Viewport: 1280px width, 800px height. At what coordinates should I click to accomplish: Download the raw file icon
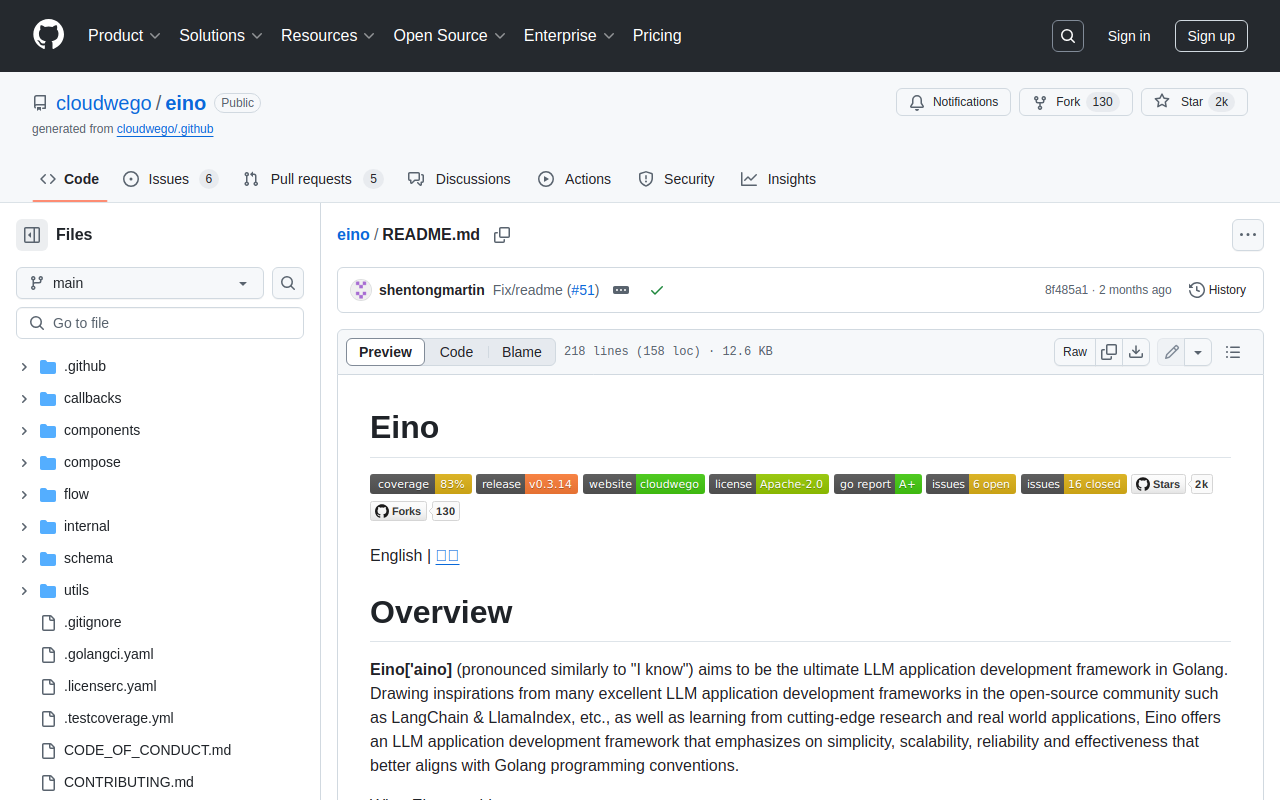click(1136, 352)
